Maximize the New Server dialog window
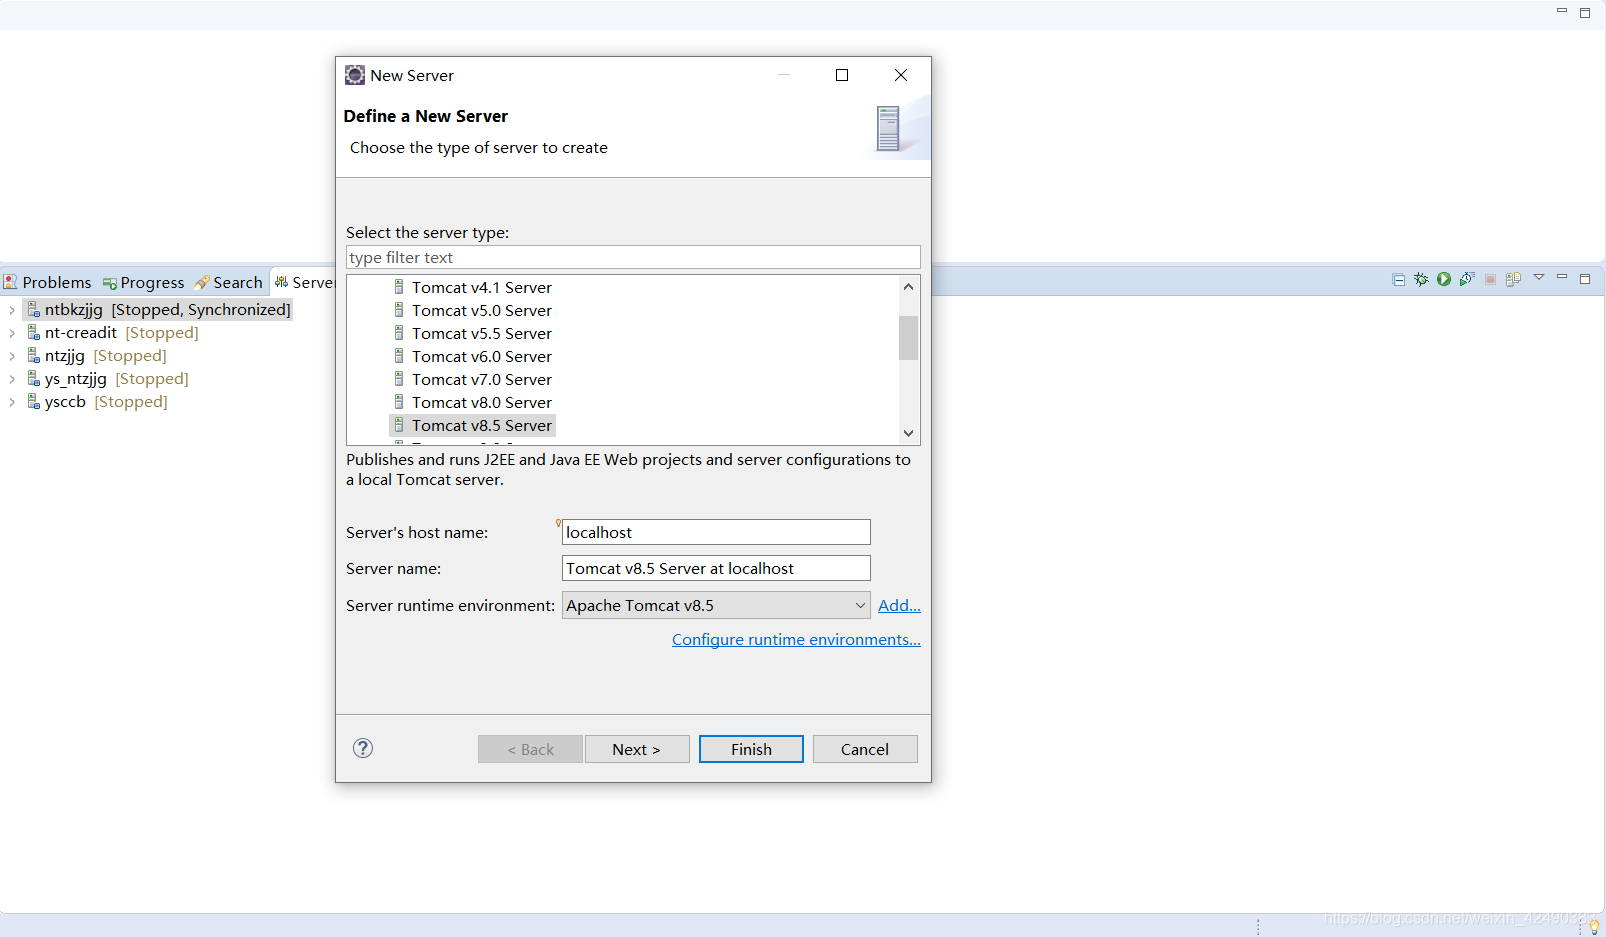1606x937 pixels. [842, 75]
